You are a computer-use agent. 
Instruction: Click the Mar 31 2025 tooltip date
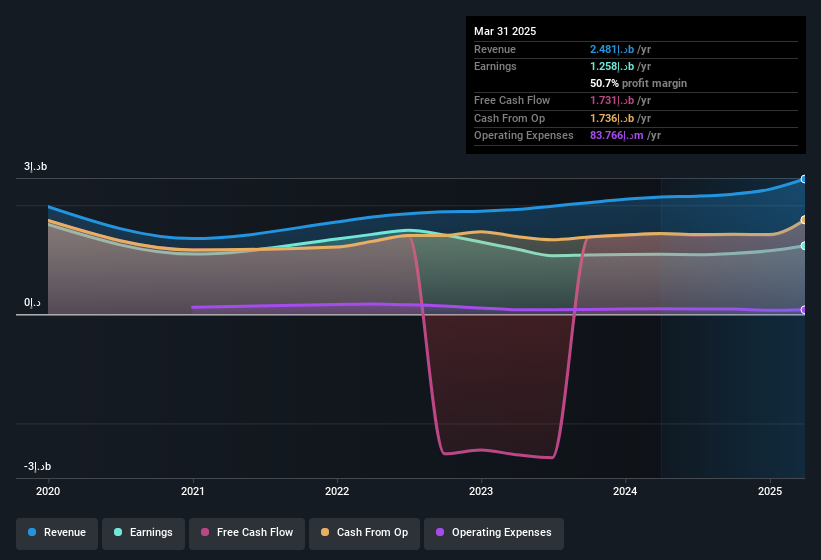click(505, 31)
